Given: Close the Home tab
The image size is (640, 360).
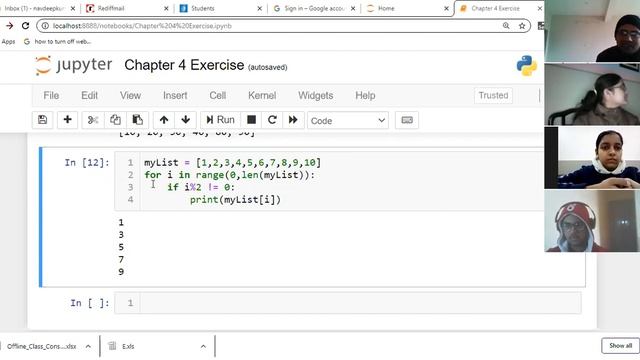Looking at the screenshot, I should [446, 8].
